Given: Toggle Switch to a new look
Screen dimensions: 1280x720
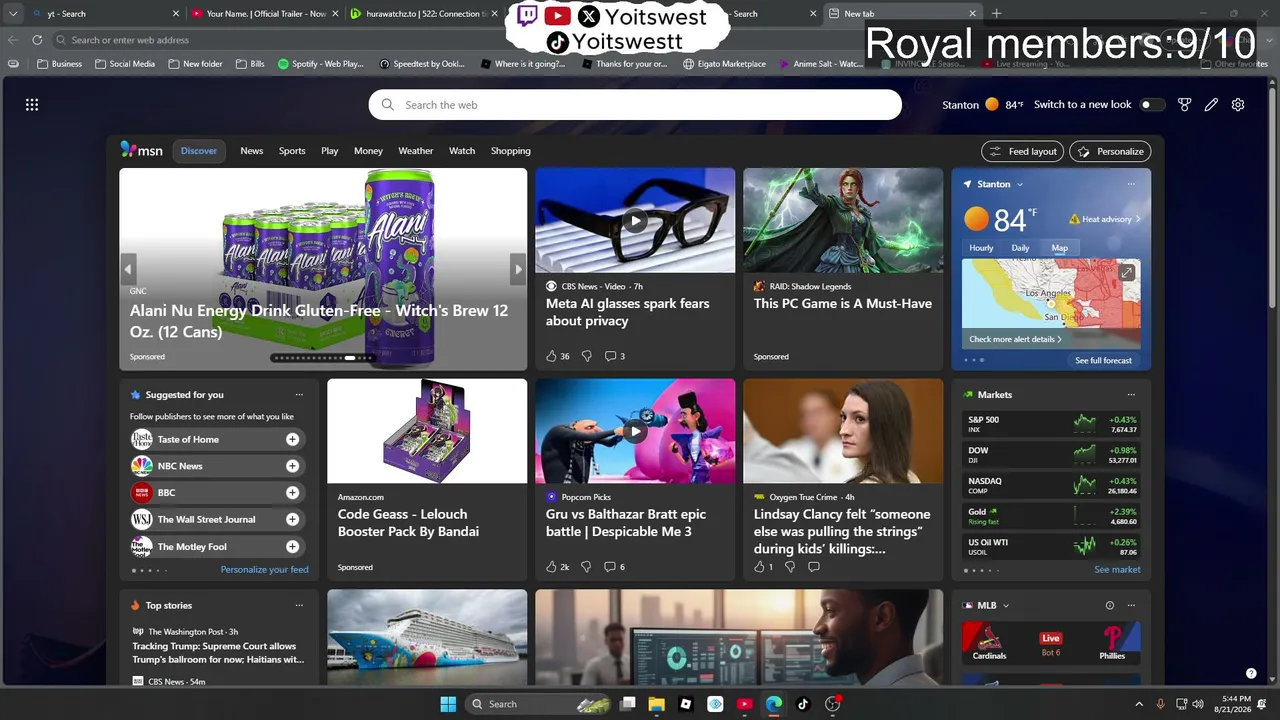Looking at the screenshot, I should [1151, 105].
